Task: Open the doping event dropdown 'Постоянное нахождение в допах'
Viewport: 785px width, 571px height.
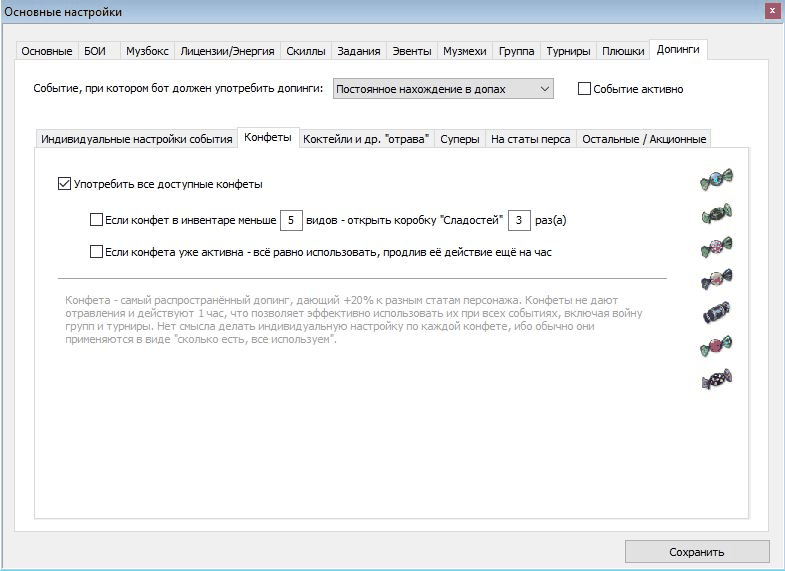Action: [443, 89]
